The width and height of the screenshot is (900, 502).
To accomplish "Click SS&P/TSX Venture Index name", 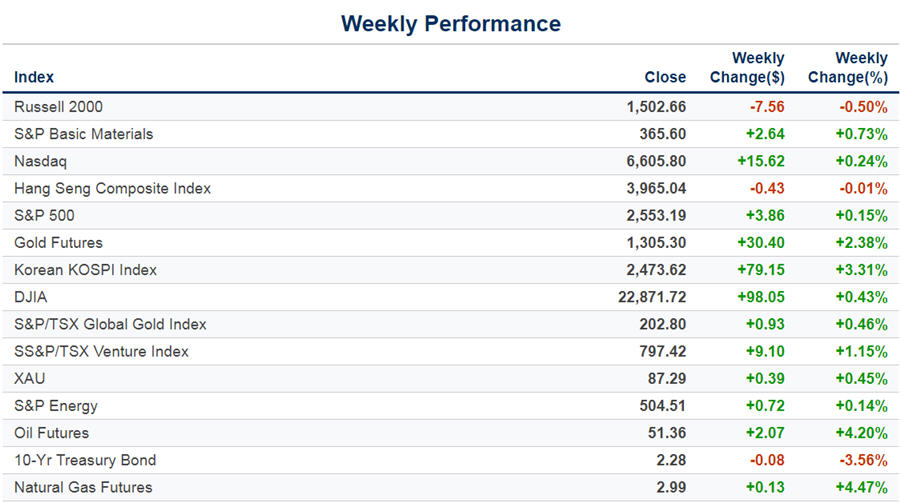I will tap(101, 351).
